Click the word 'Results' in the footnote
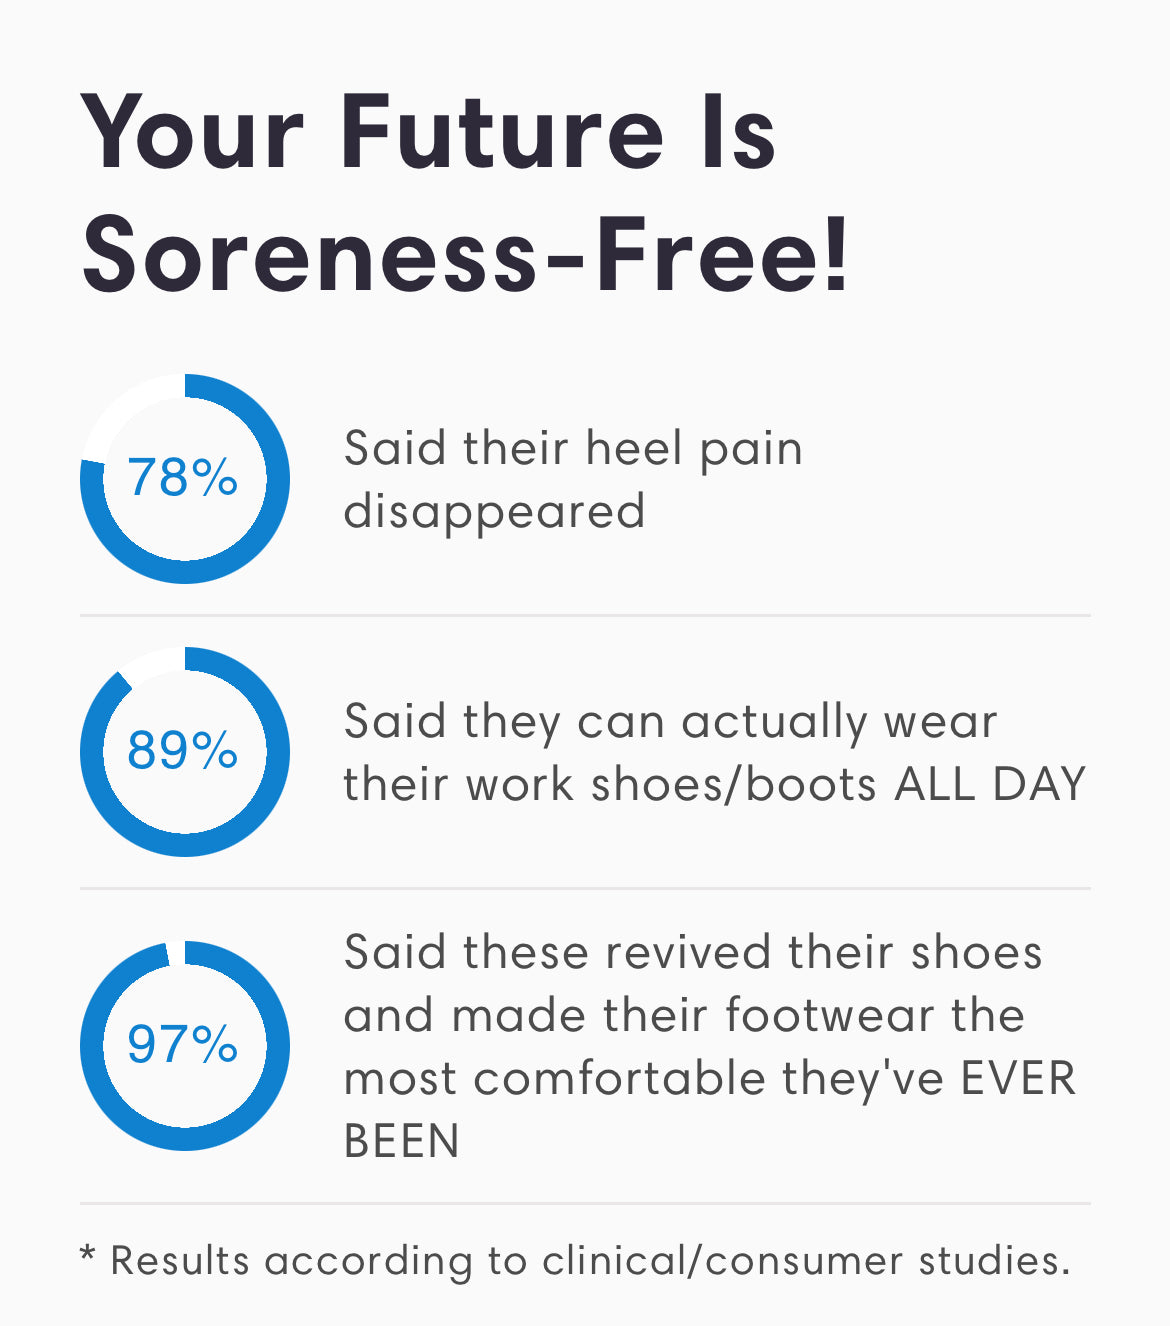 (x=179, y=1260)
